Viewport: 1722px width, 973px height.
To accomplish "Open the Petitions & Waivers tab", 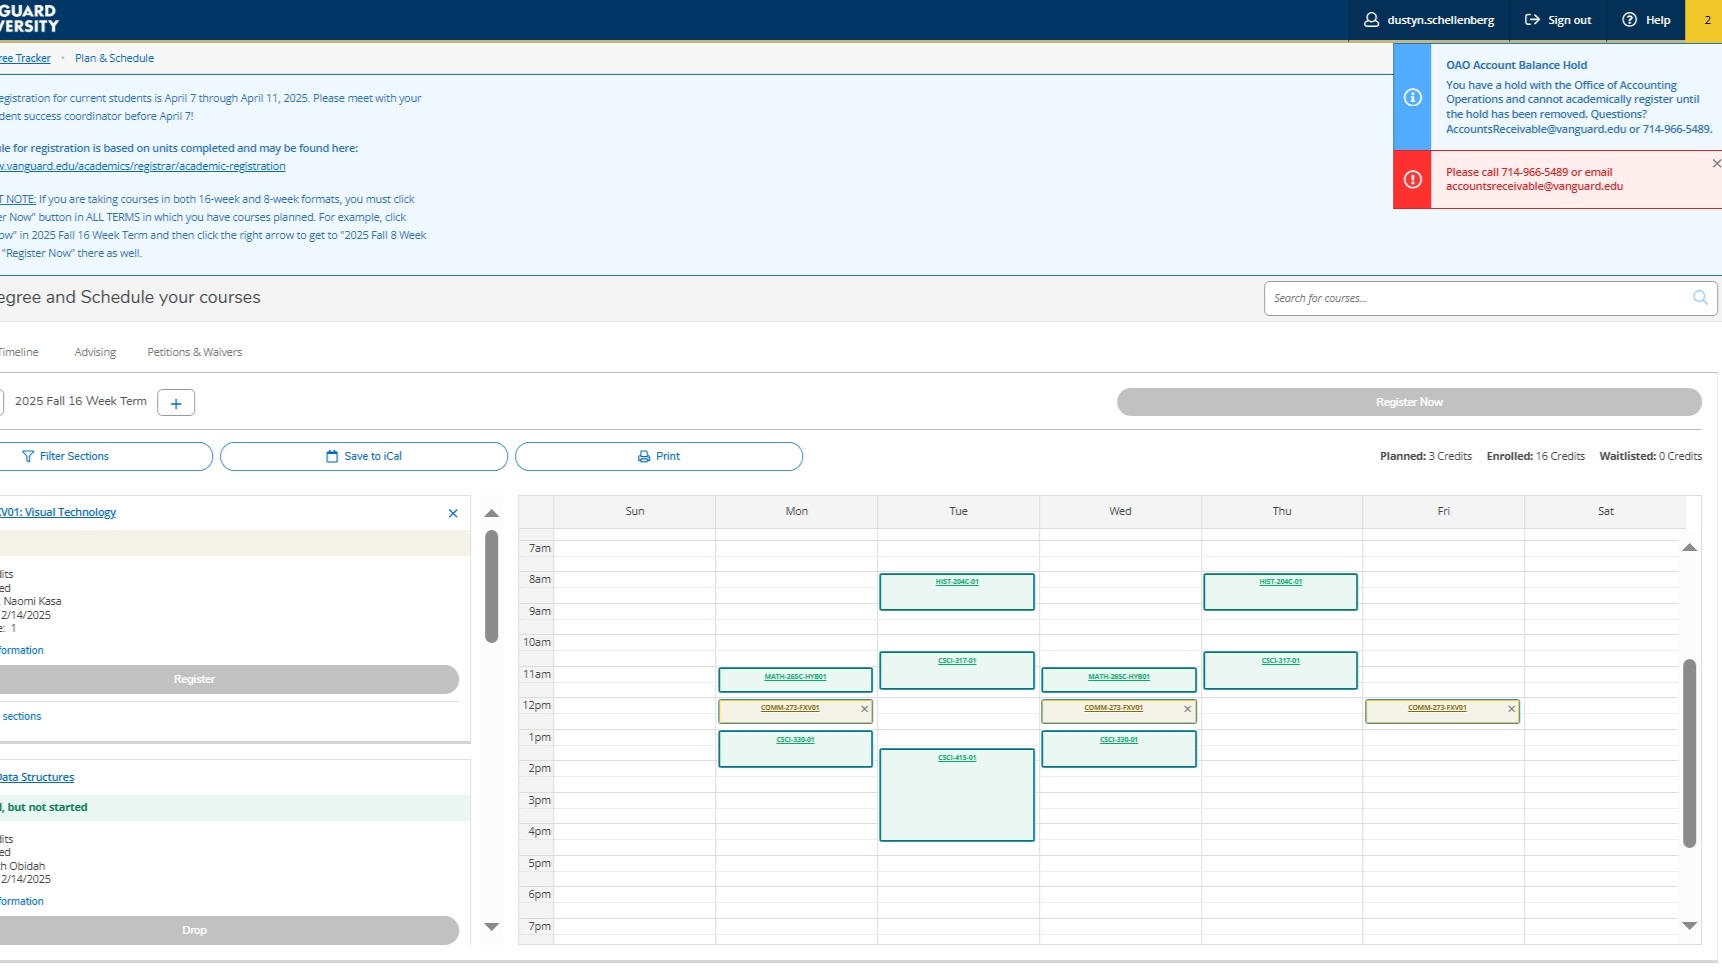I will (194, 352).
